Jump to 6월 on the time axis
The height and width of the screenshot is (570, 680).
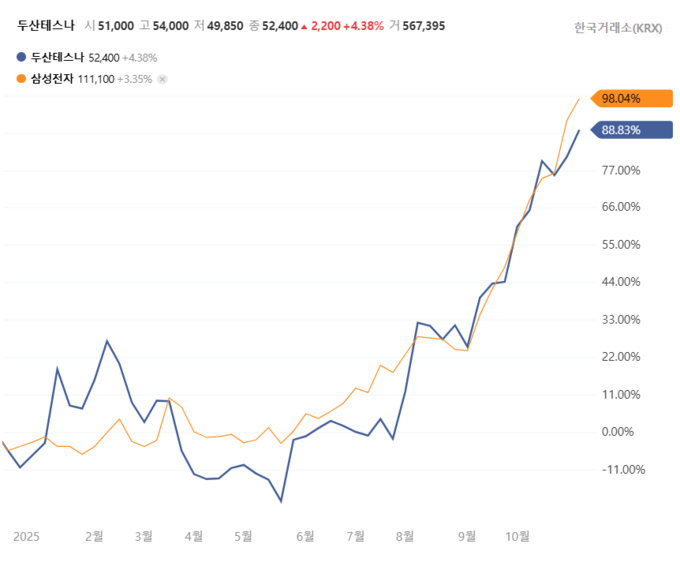click(x=305, y=536)
